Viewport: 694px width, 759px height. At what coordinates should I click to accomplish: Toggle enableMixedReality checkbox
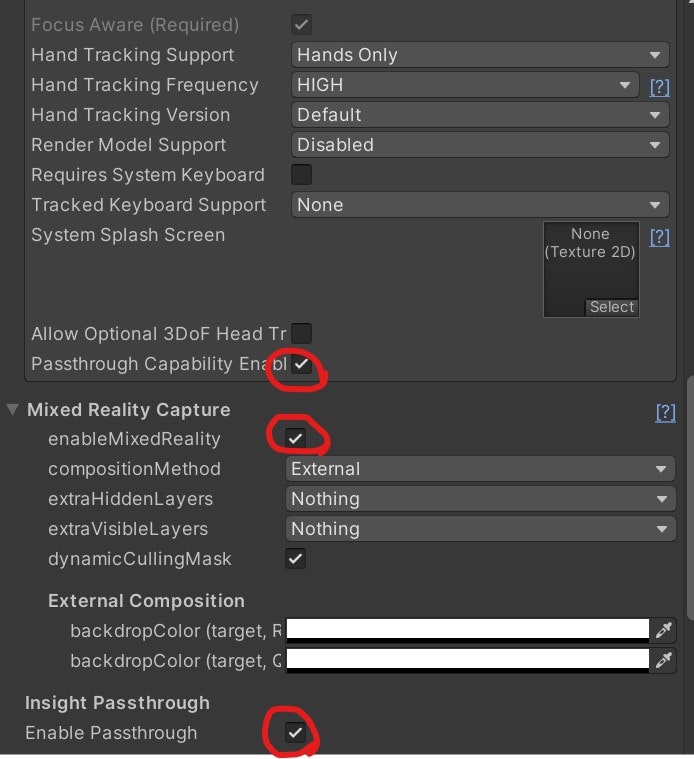click(295, 439)
